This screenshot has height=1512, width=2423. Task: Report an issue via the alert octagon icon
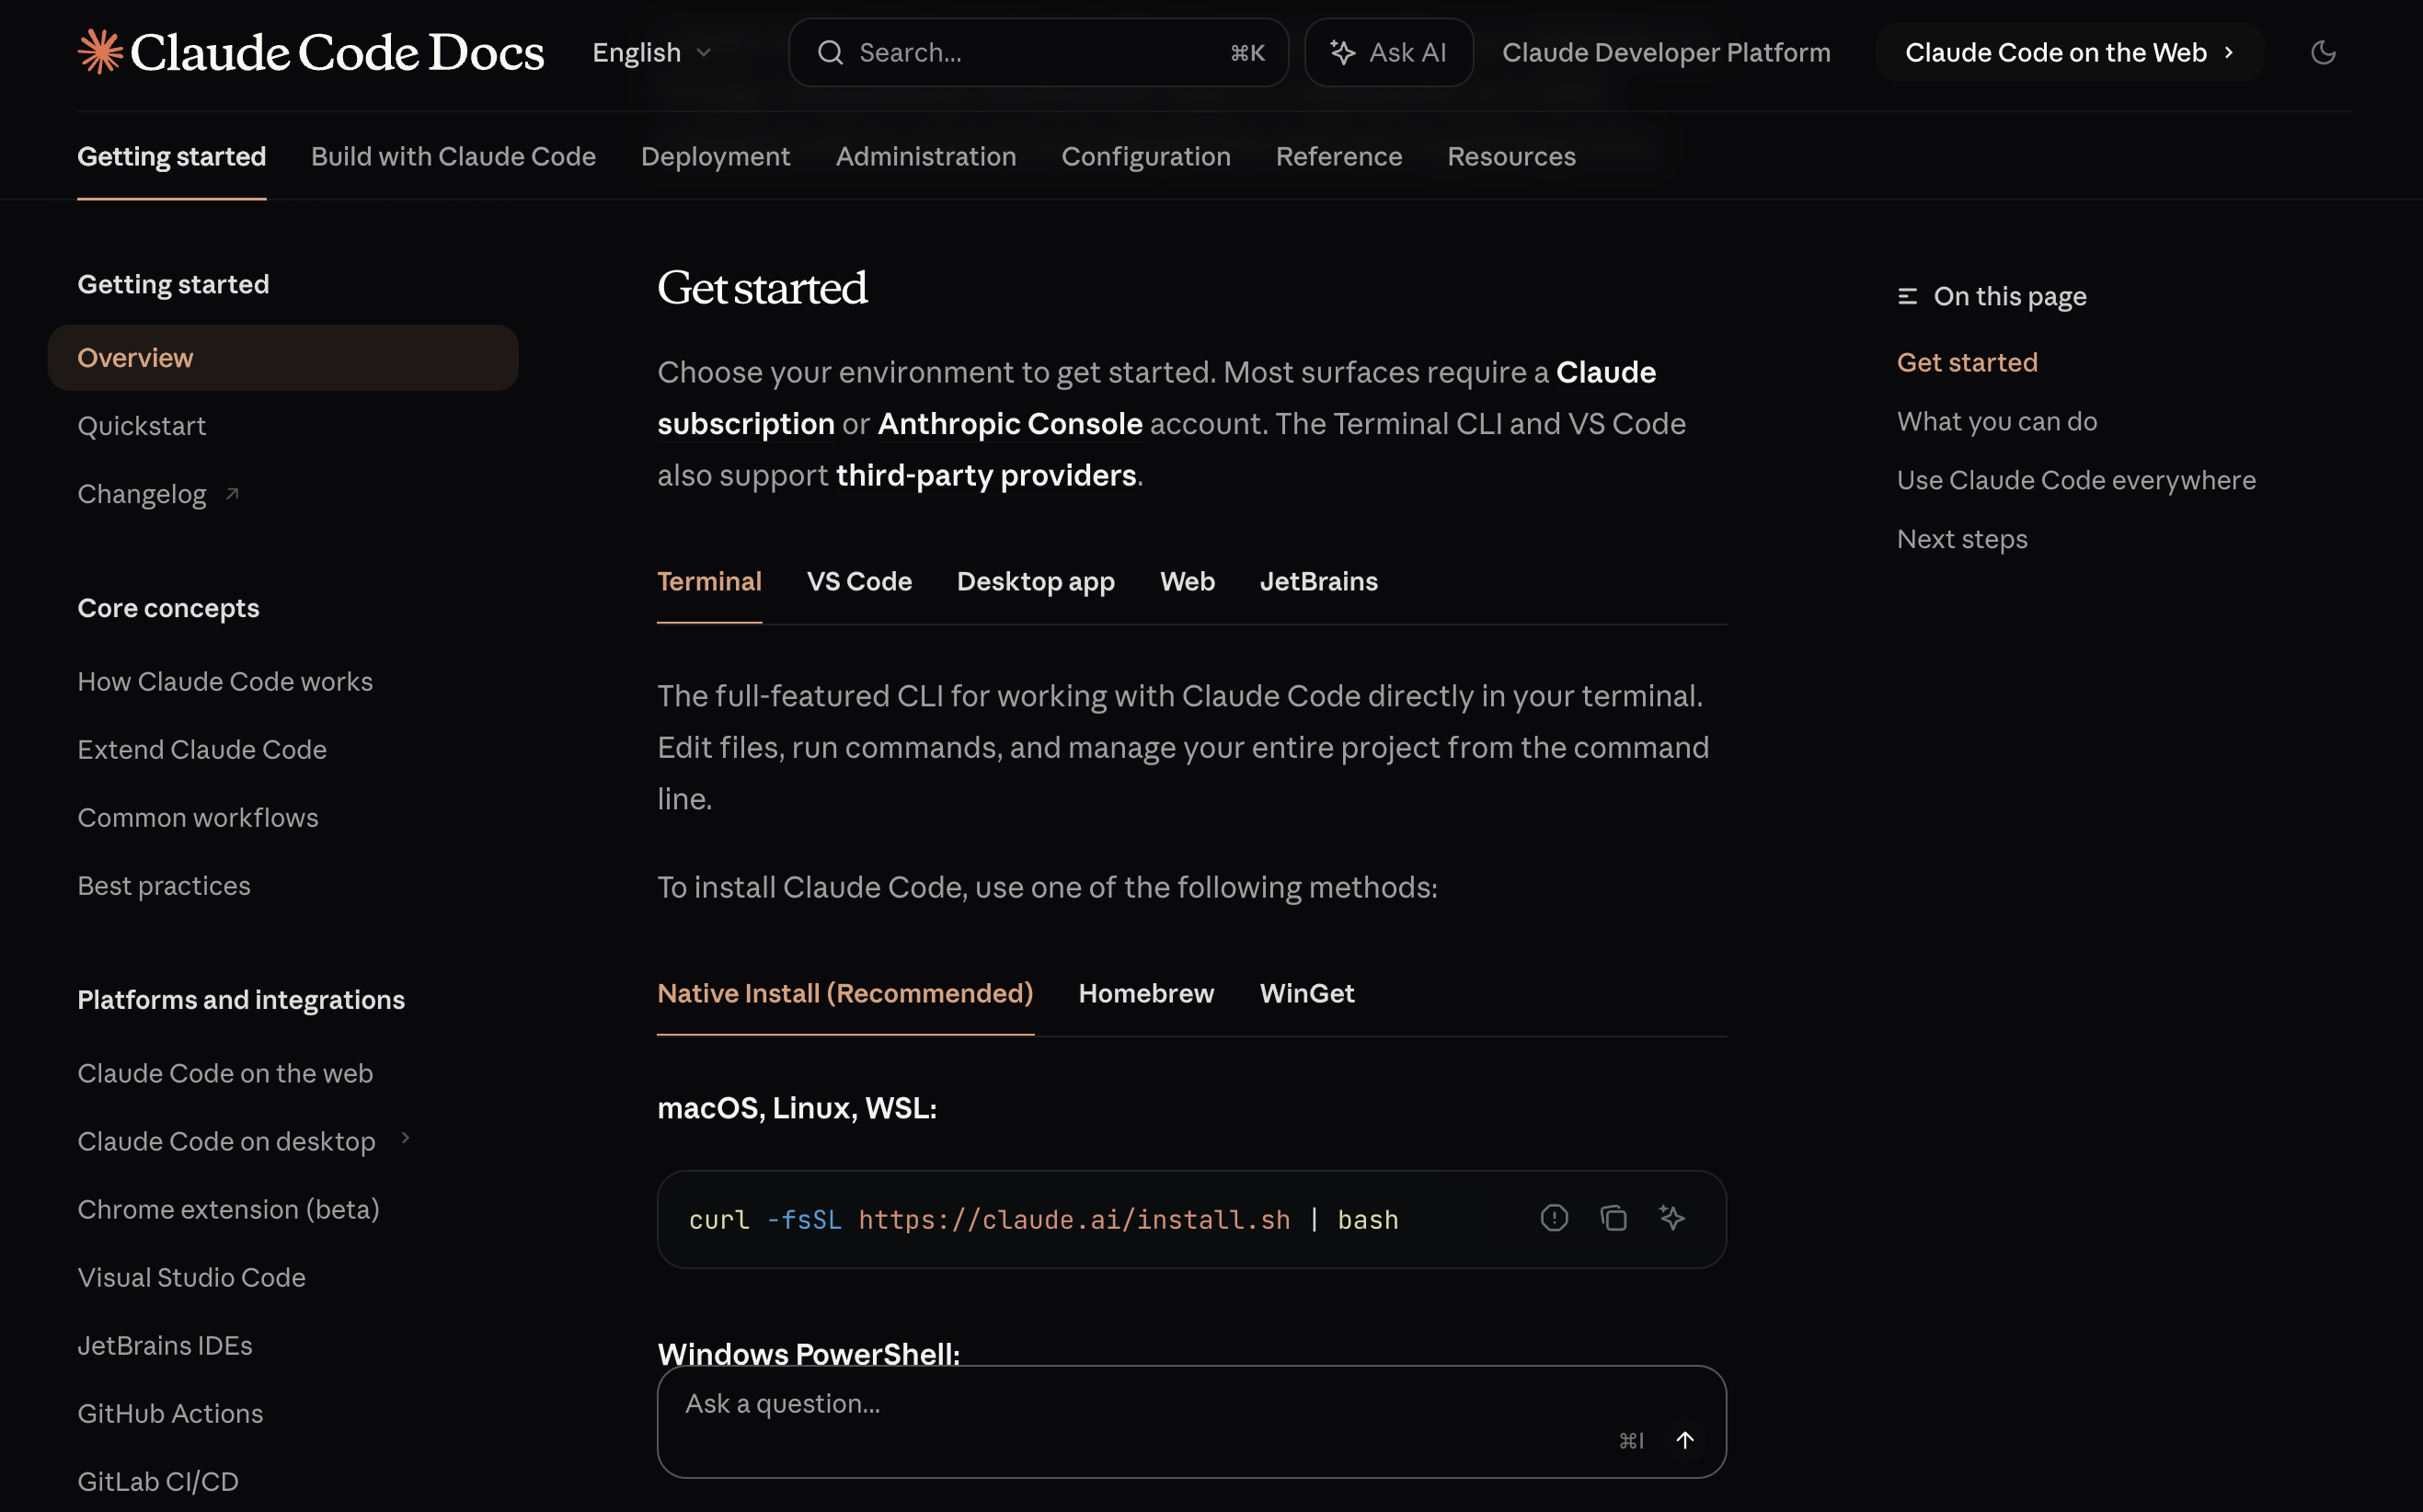point(1553,1218)
